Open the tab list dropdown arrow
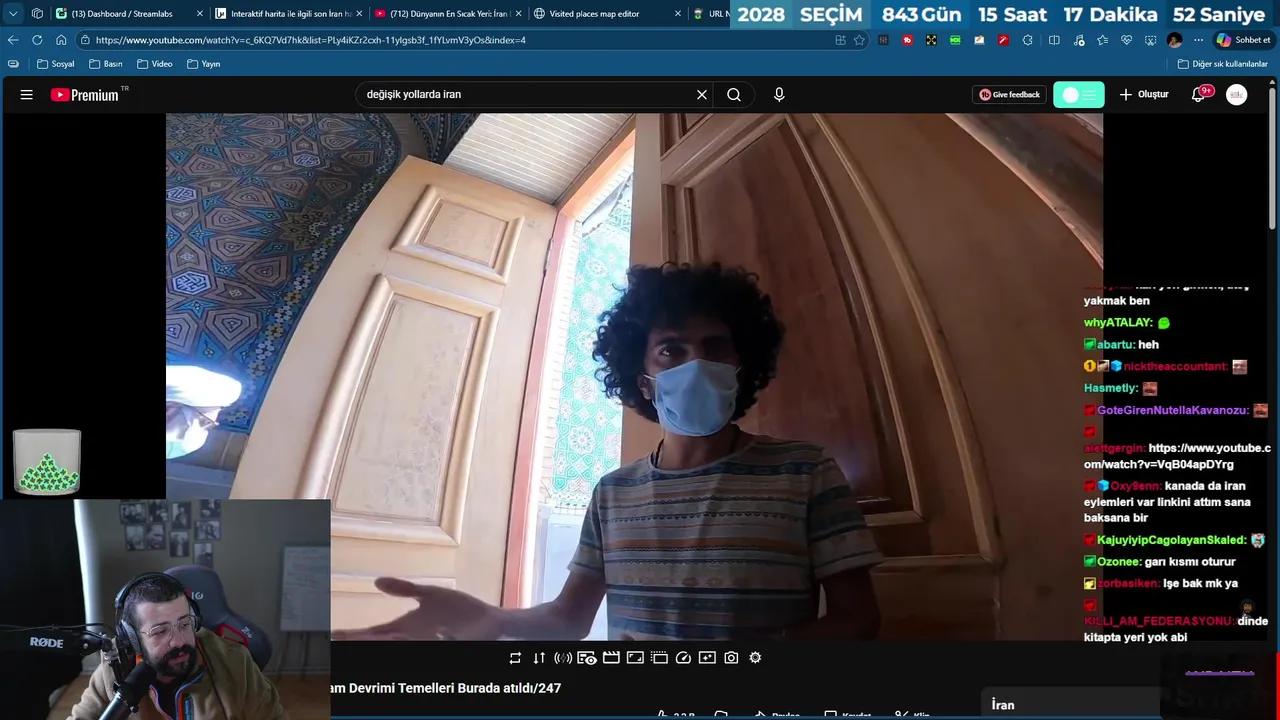This screenshot has height=720, width=1280. pyautogui.click(x=13, y=14)
